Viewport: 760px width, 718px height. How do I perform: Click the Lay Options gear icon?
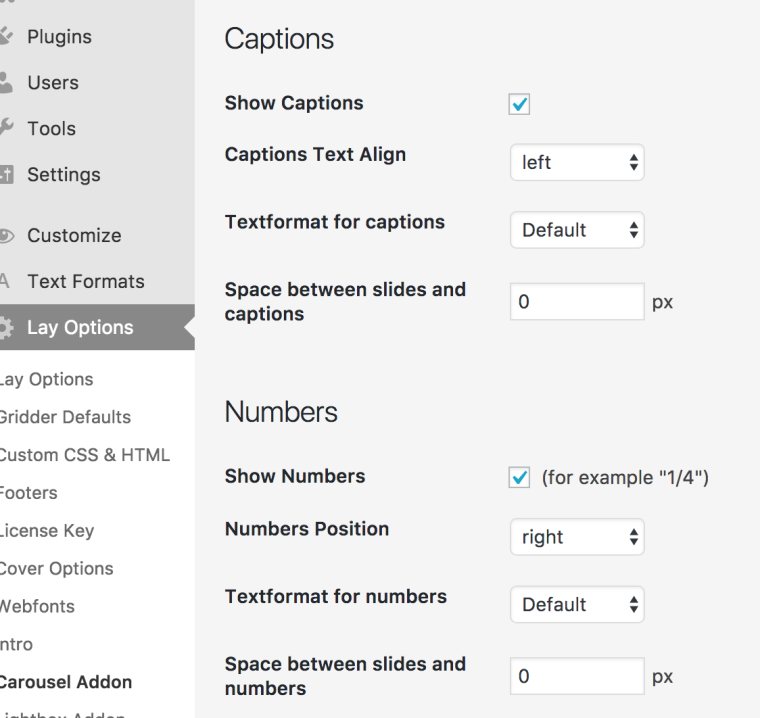click(x=6, y=328)
